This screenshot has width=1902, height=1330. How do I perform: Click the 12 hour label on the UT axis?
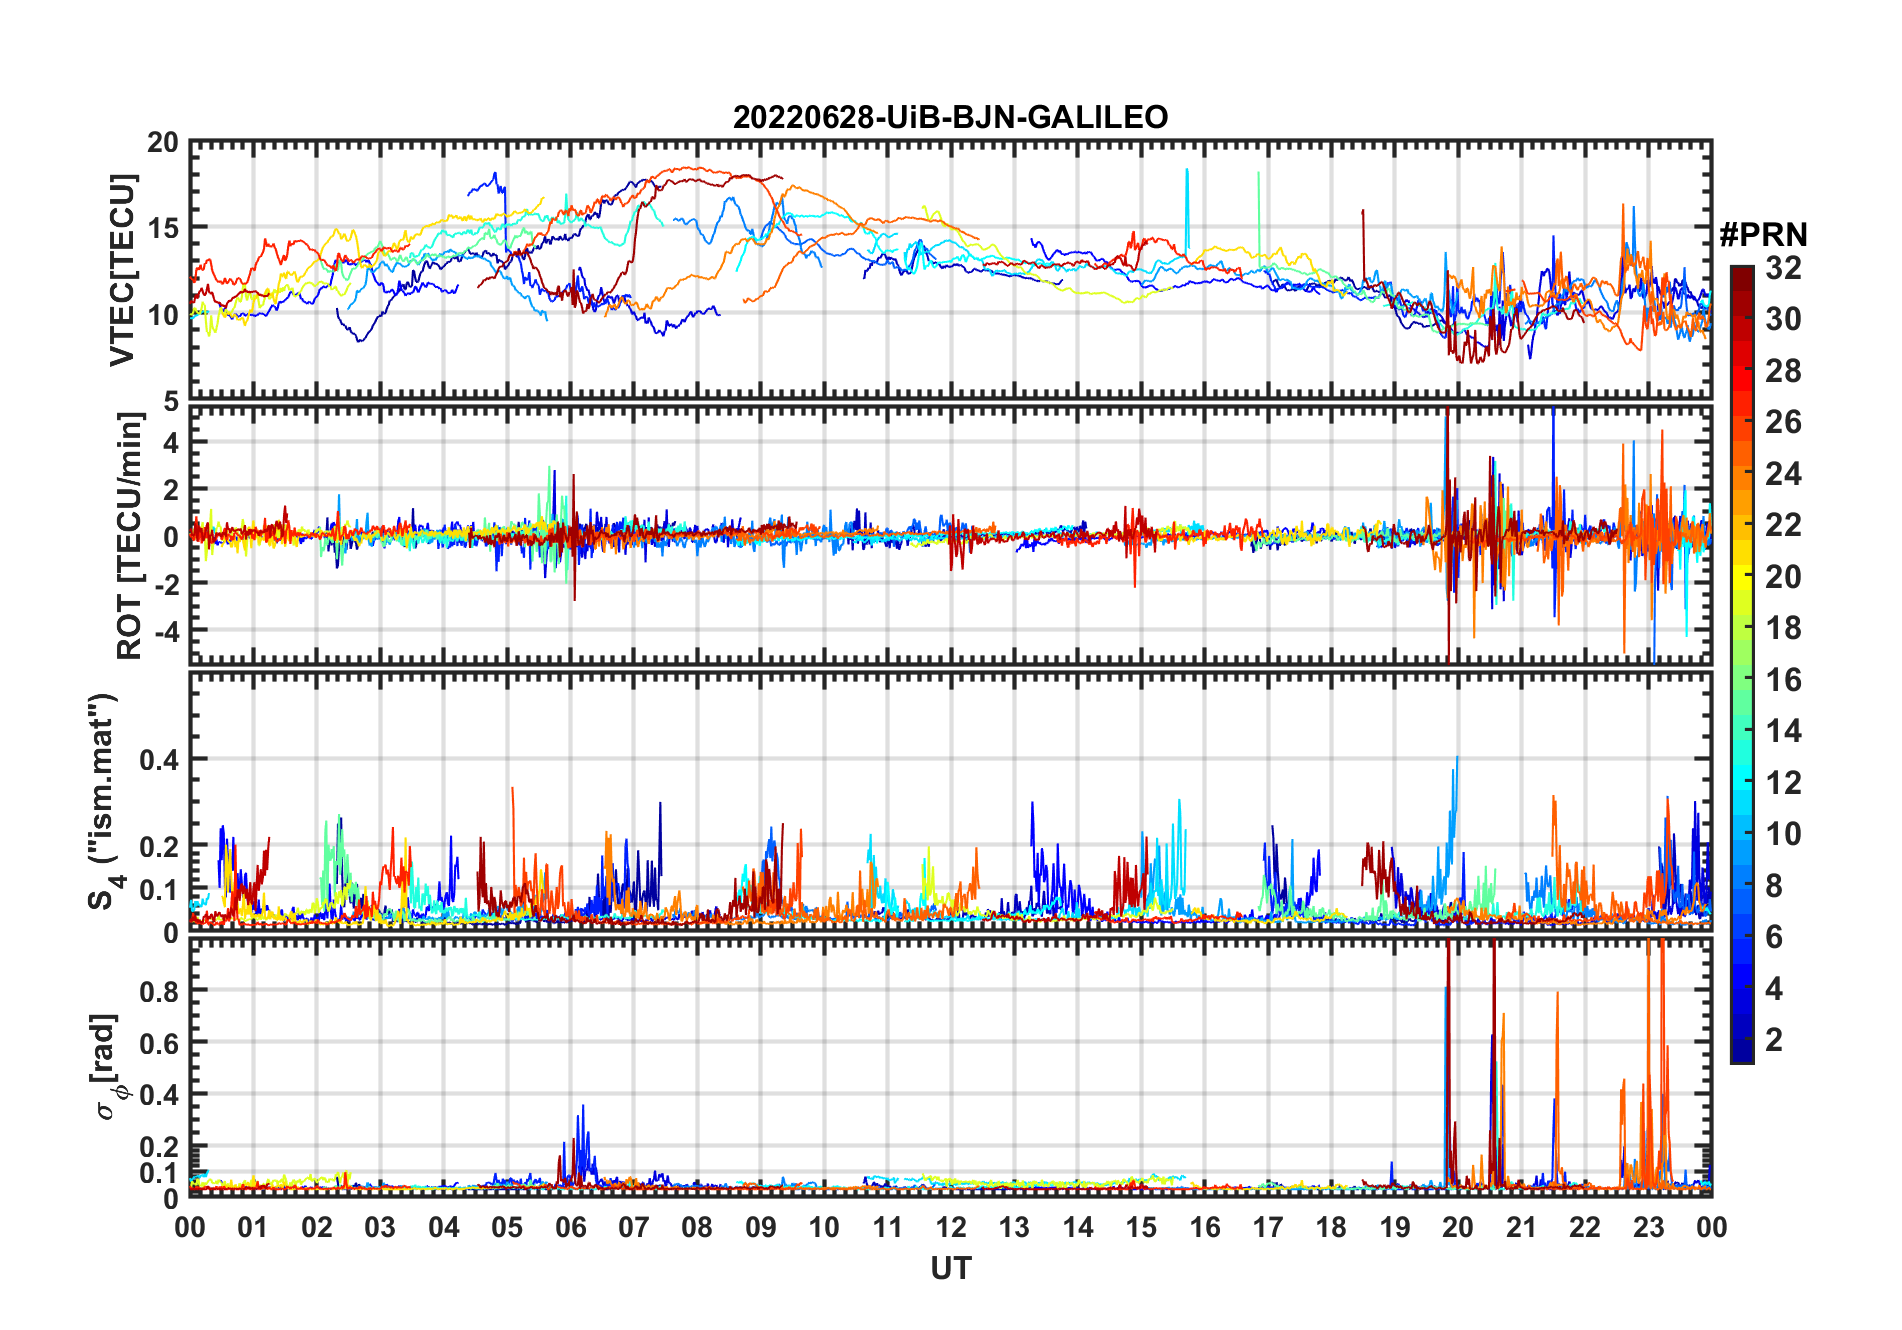click(x=951, y=1228)
